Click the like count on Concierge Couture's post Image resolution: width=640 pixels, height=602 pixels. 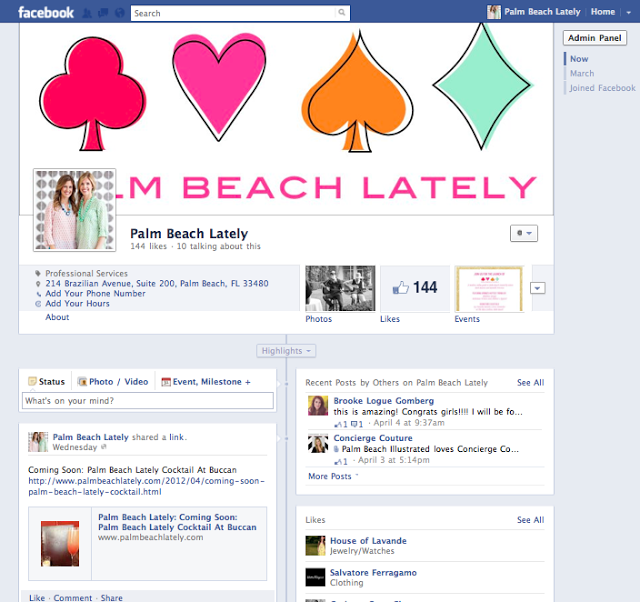click(341, 462)
